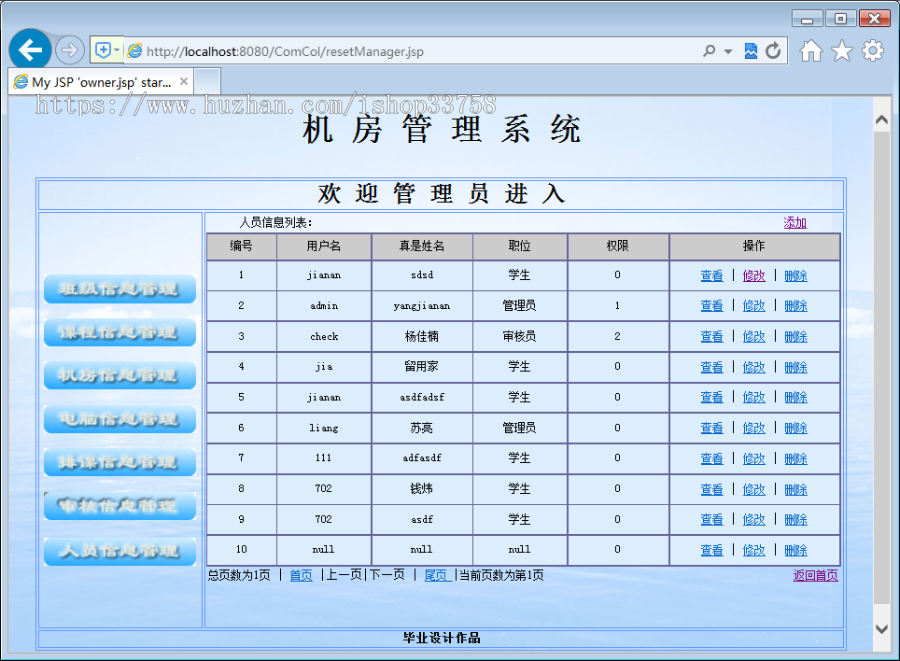Click the back navigation arrow

pyautogui.click(x=30, y=49)
